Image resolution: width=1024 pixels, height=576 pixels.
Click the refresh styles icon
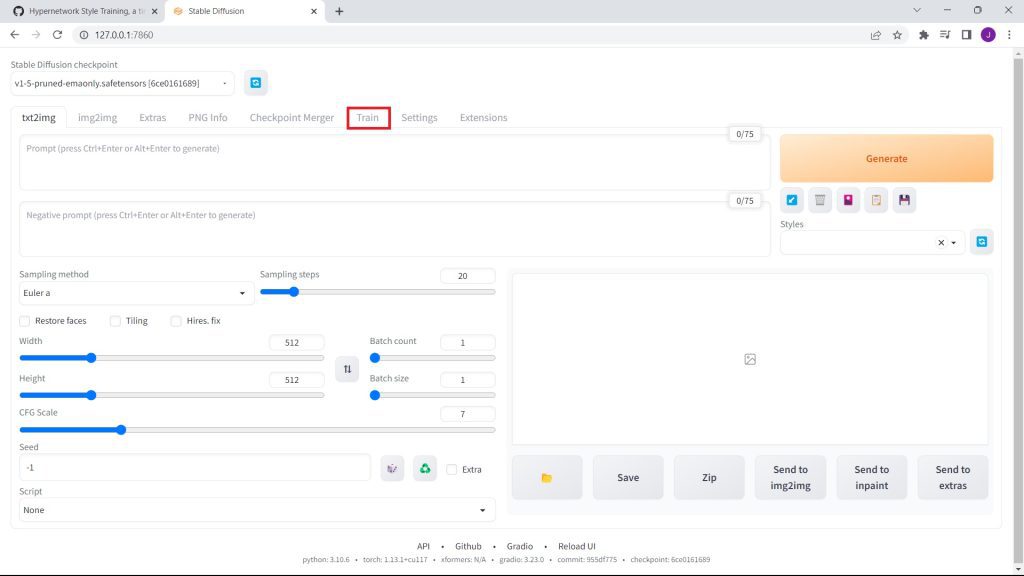(x=982, y=242)
